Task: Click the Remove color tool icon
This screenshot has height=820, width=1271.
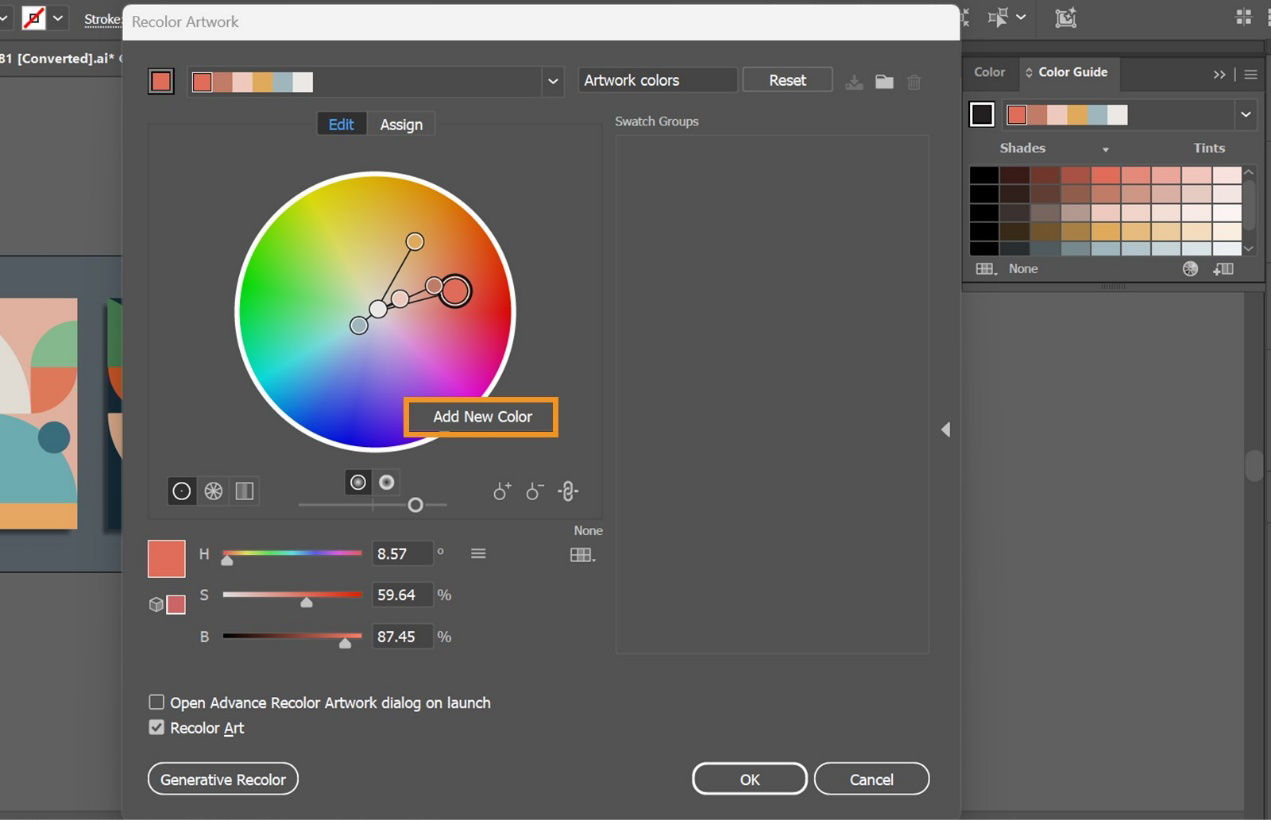Action: click(533, 491)
